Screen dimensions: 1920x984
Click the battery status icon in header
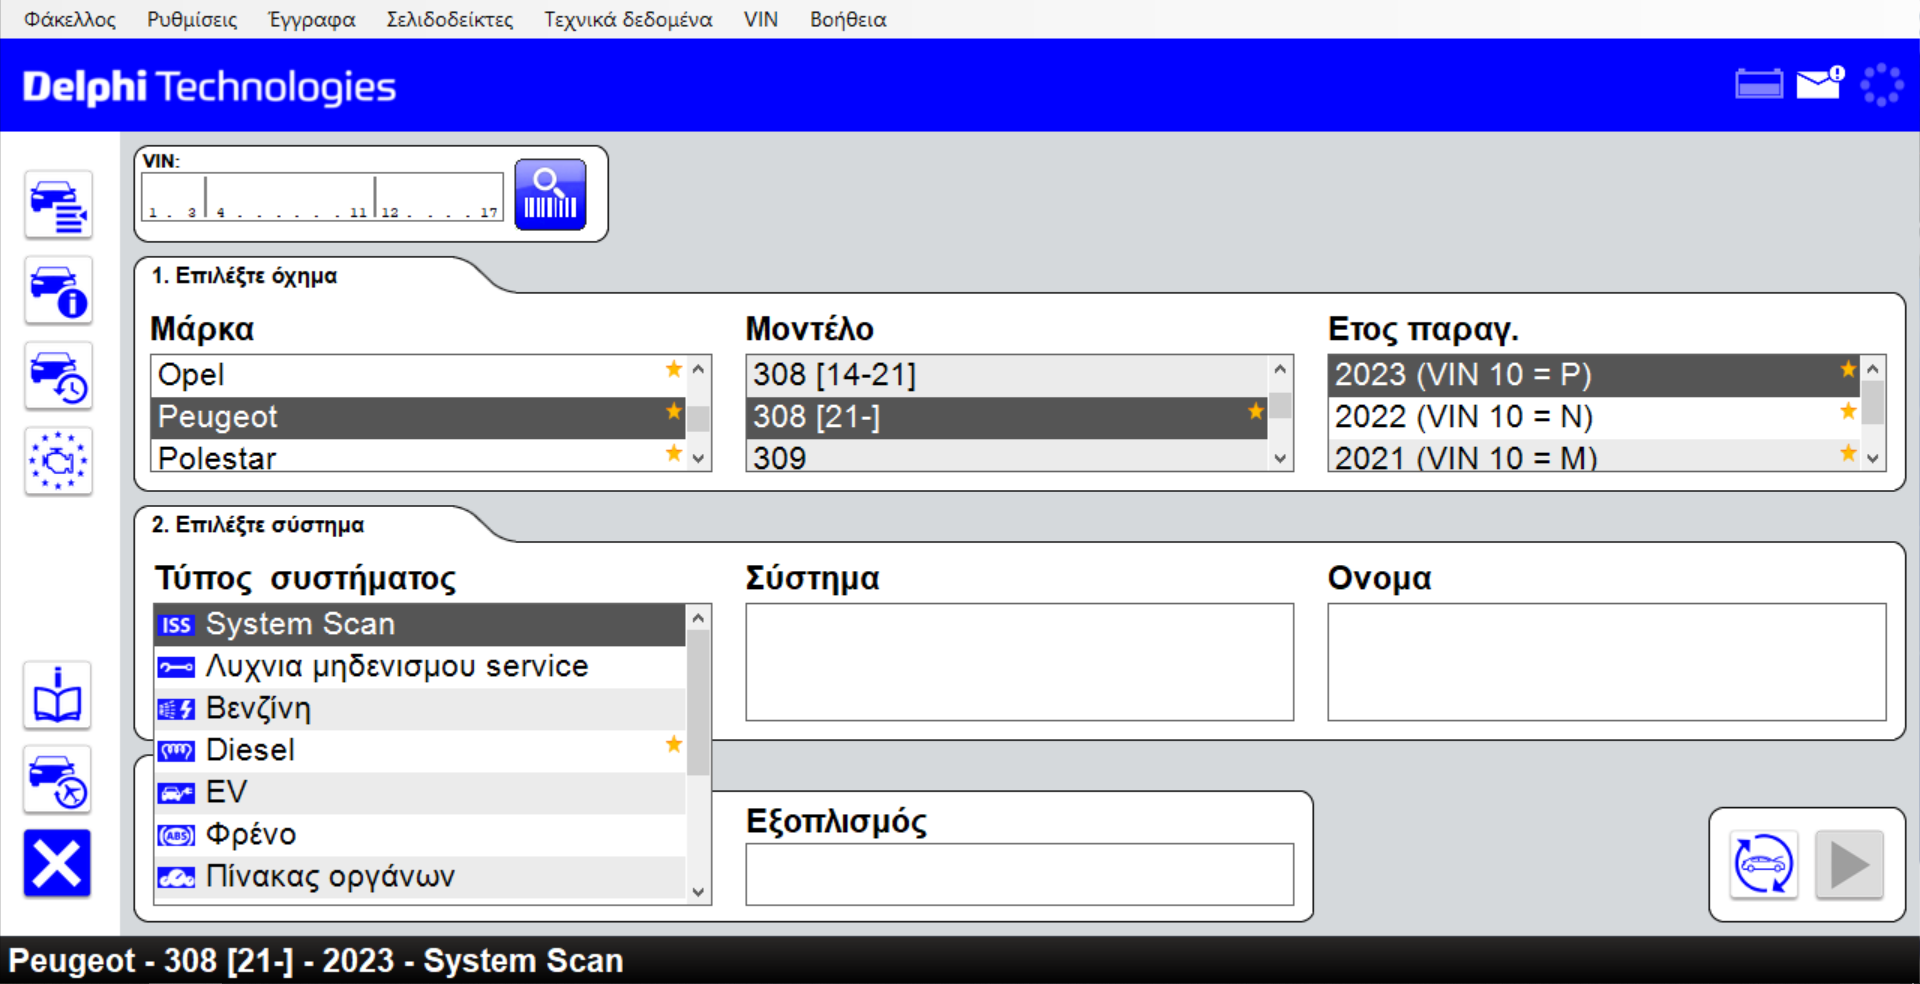pos(1759,85)
